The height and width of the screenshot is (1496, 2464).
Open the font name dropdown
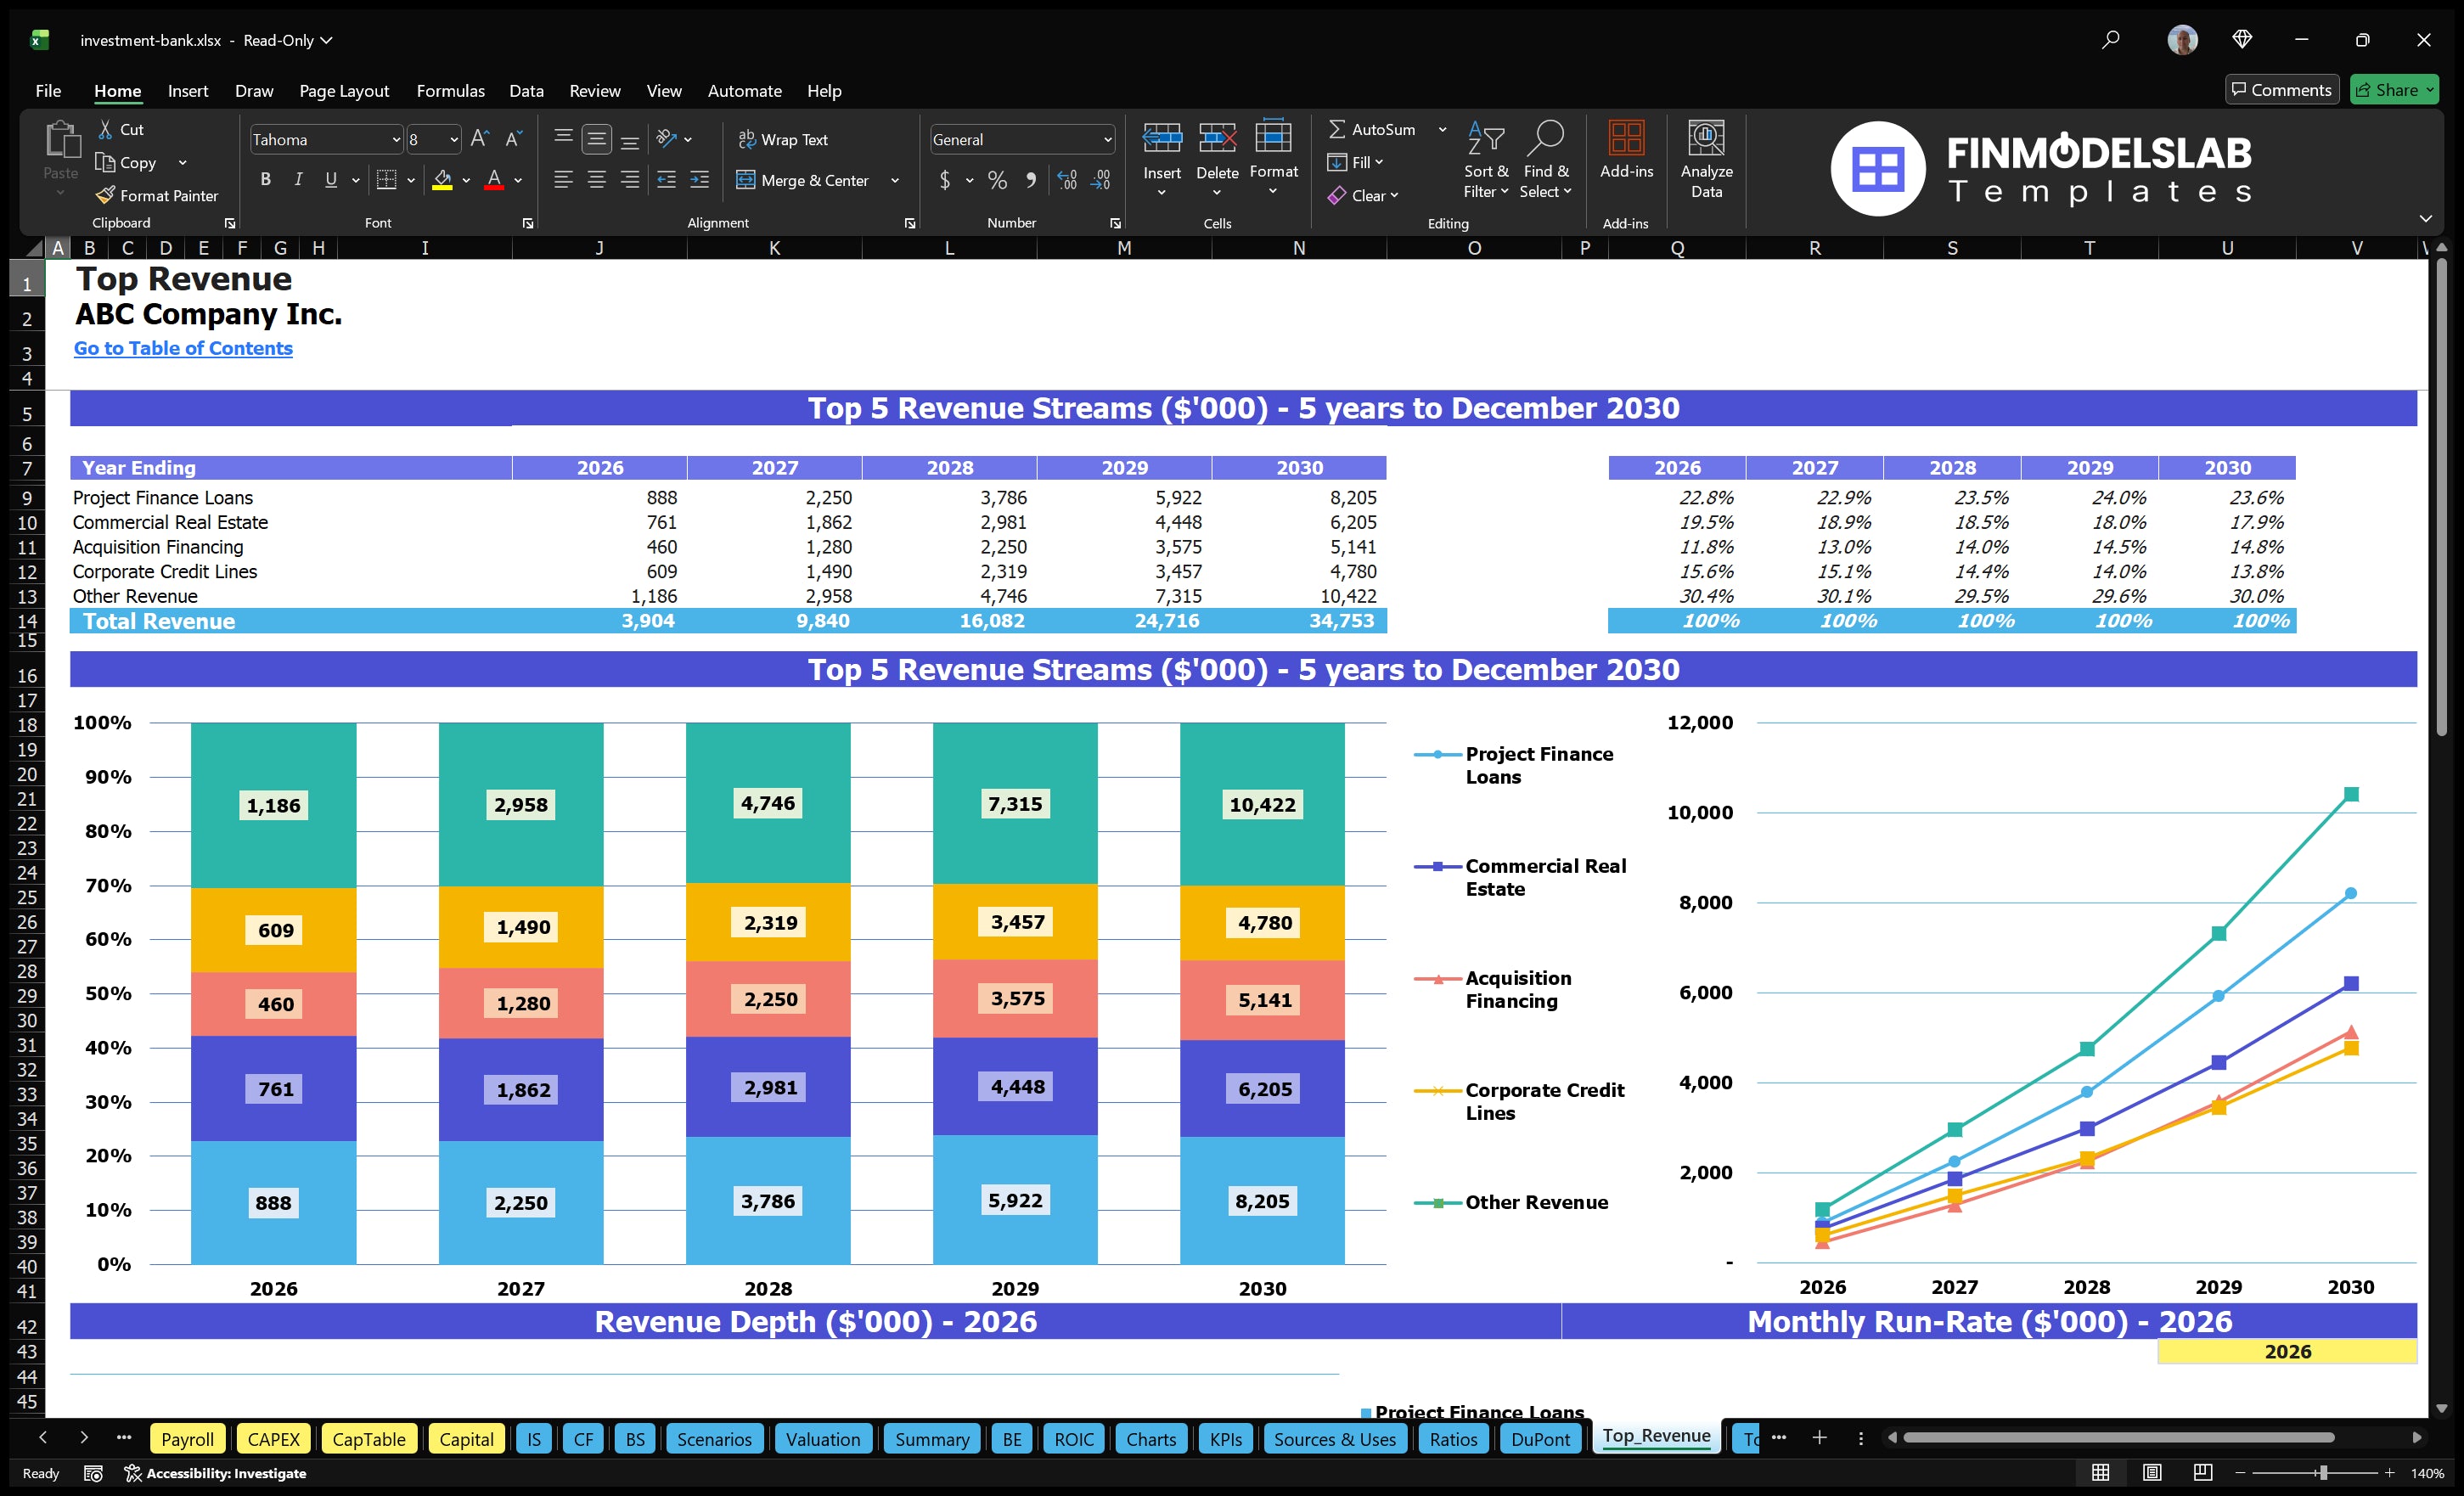pyautogui.click(x=394, y=139)
